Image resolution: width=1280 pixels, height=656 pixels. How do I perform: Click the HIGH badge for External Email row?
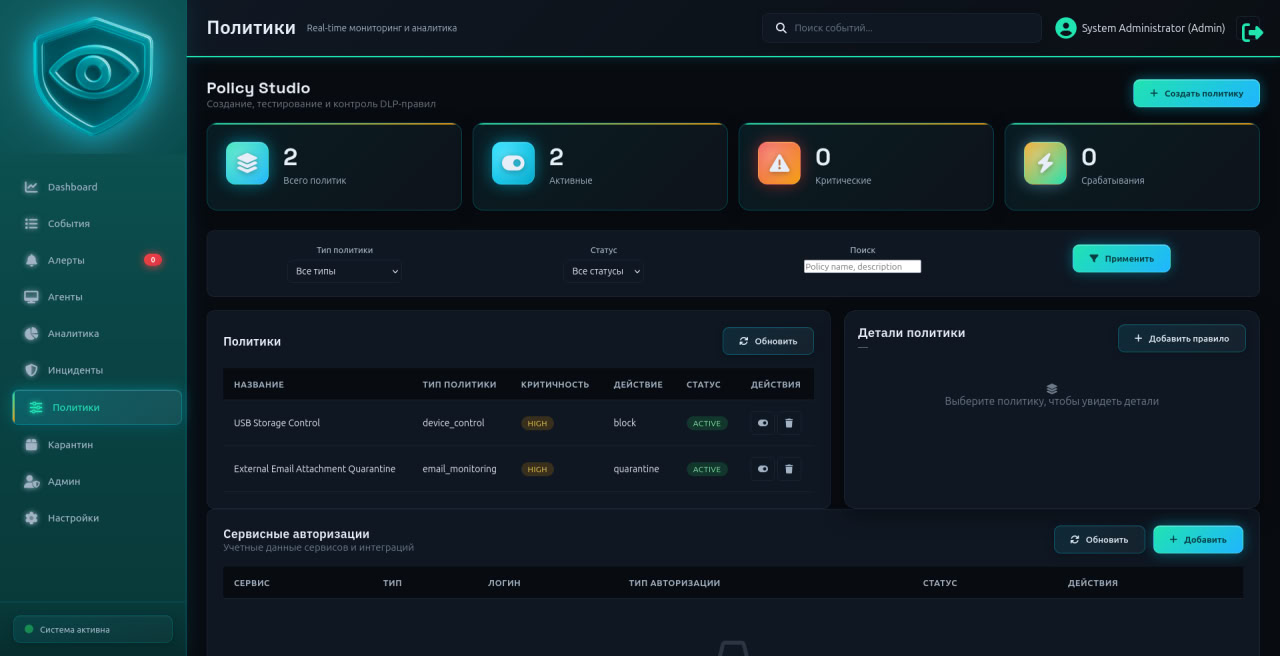[537, 469]
